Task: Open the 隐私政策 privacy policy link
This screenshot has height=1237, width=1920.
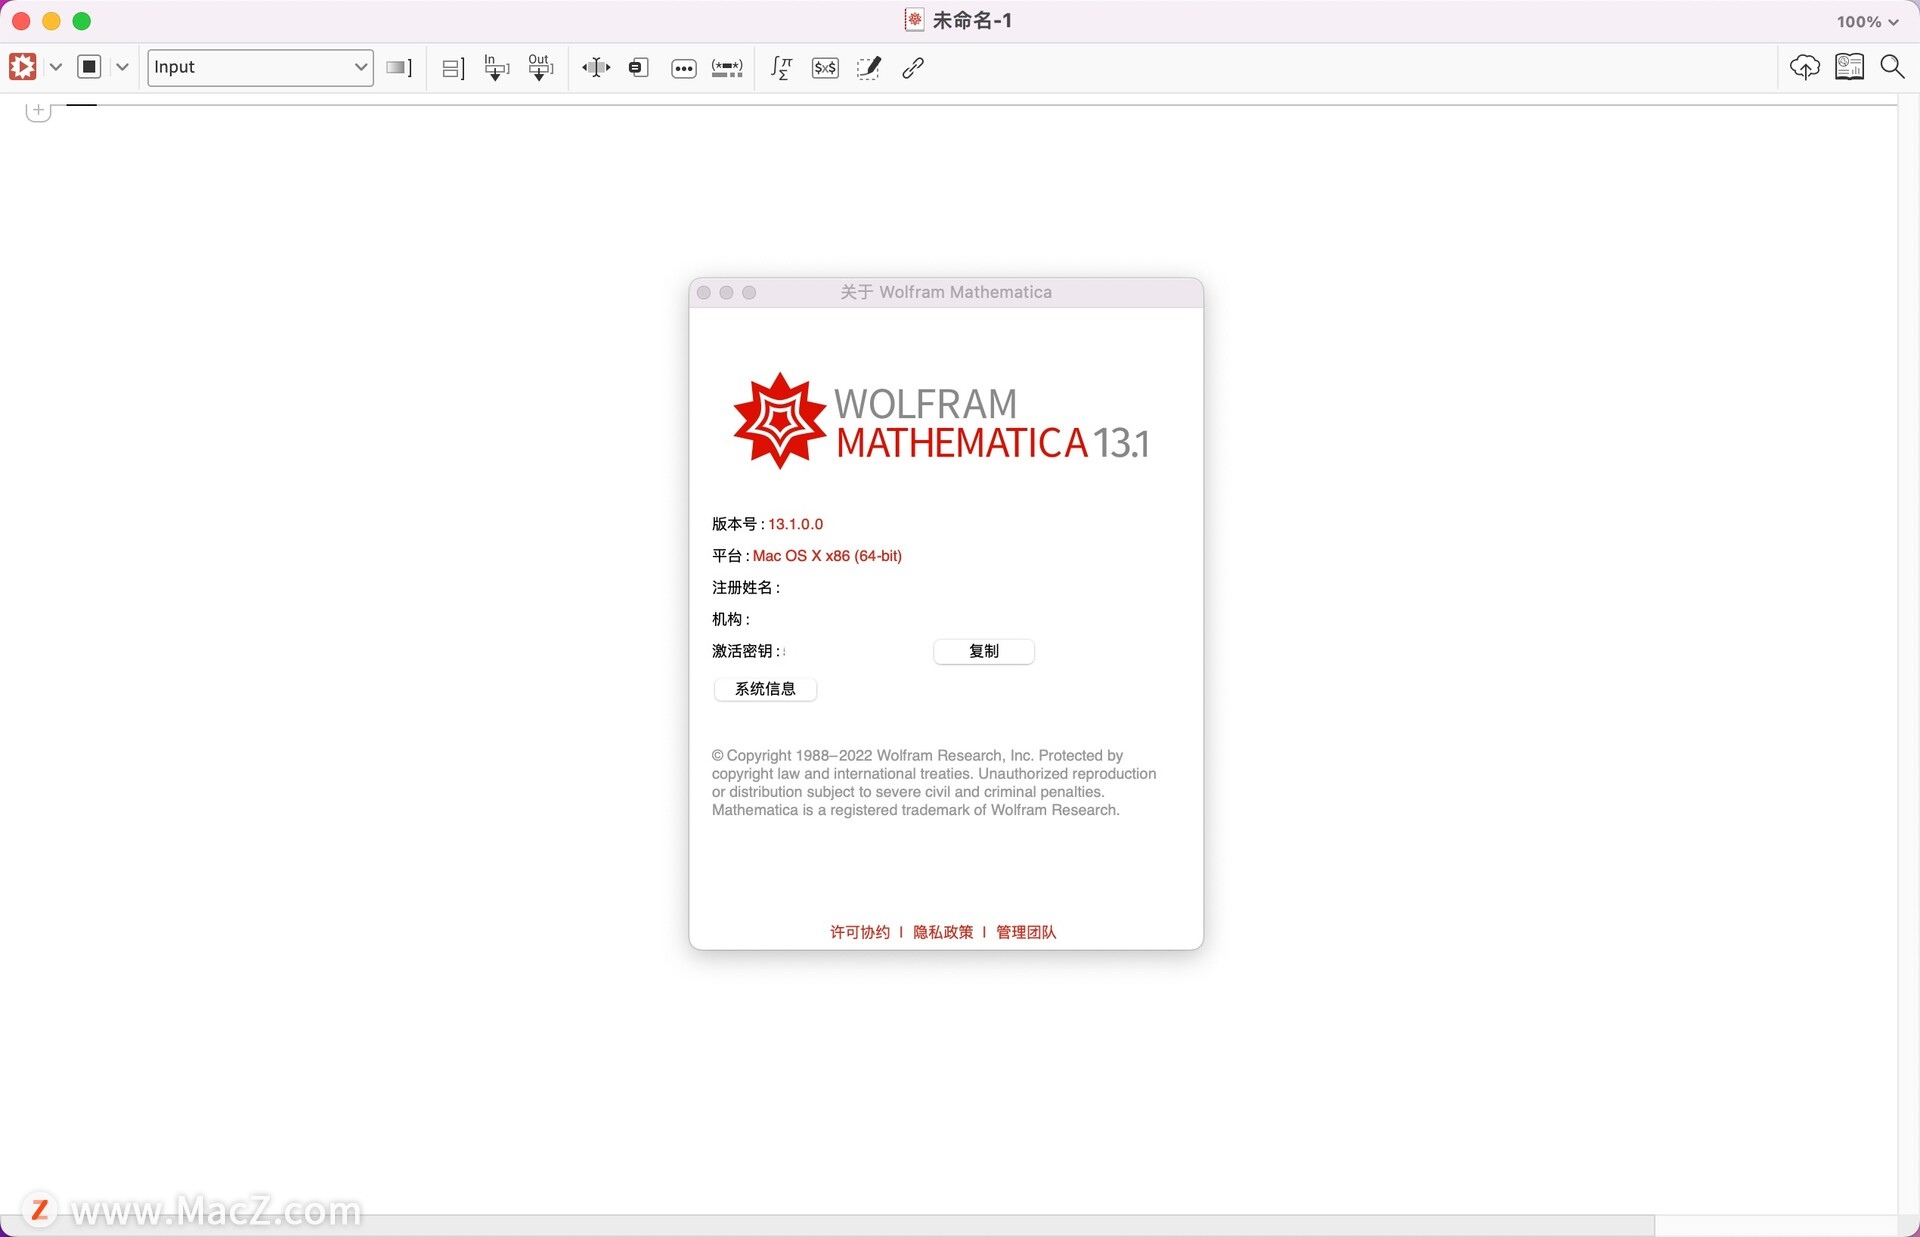Action: pos(943,932)
